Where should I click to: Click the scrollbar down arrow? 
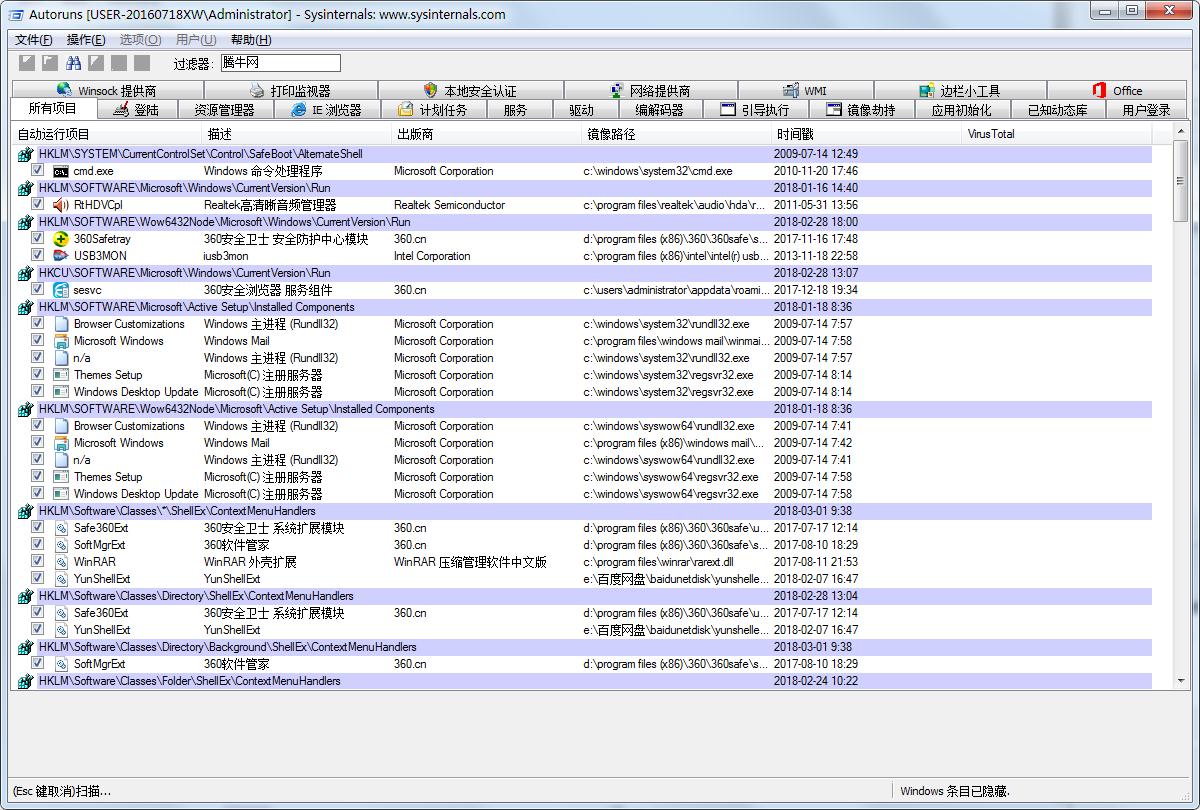(1181, 681)
